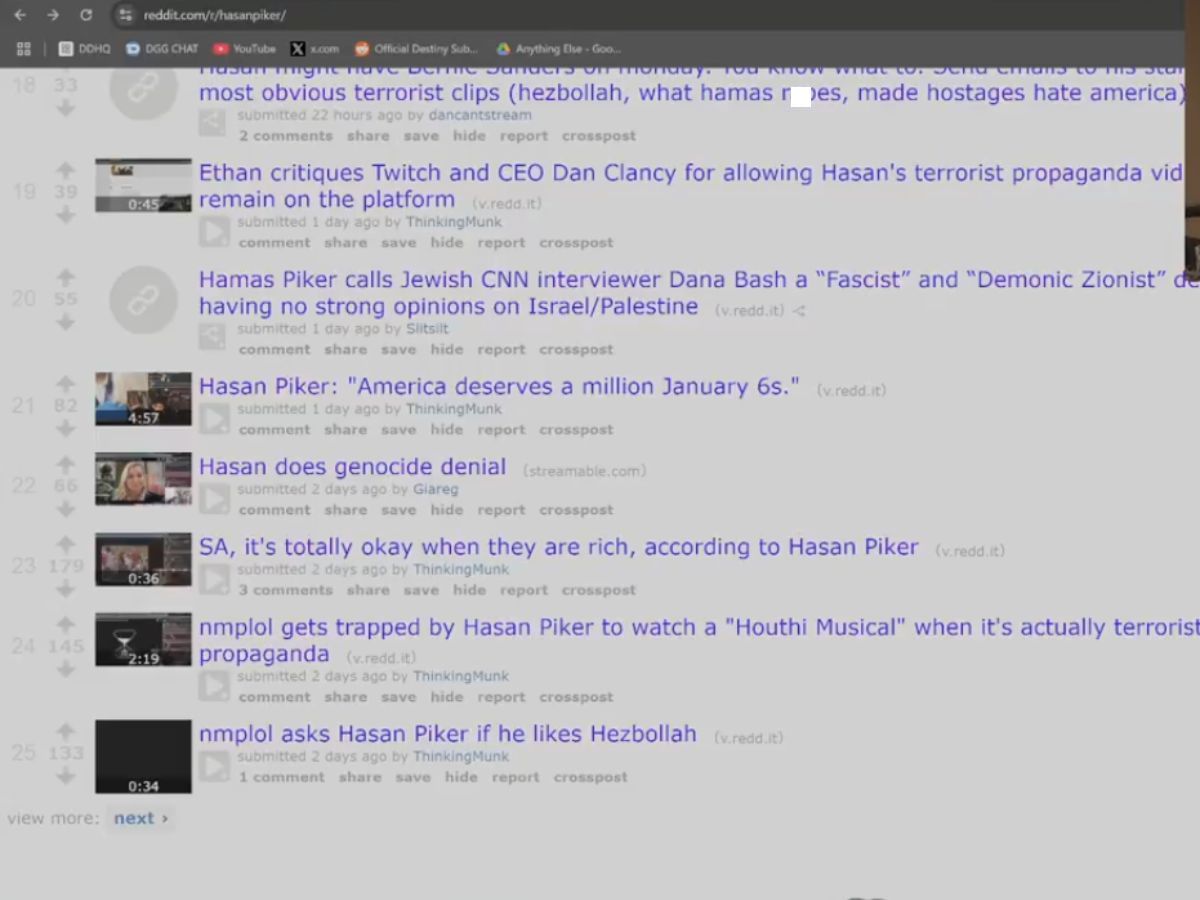Click the 0:45 video thumbnail on Ethan's post
The height and width of the screenshot is (900, 1200).
[142, 185]
